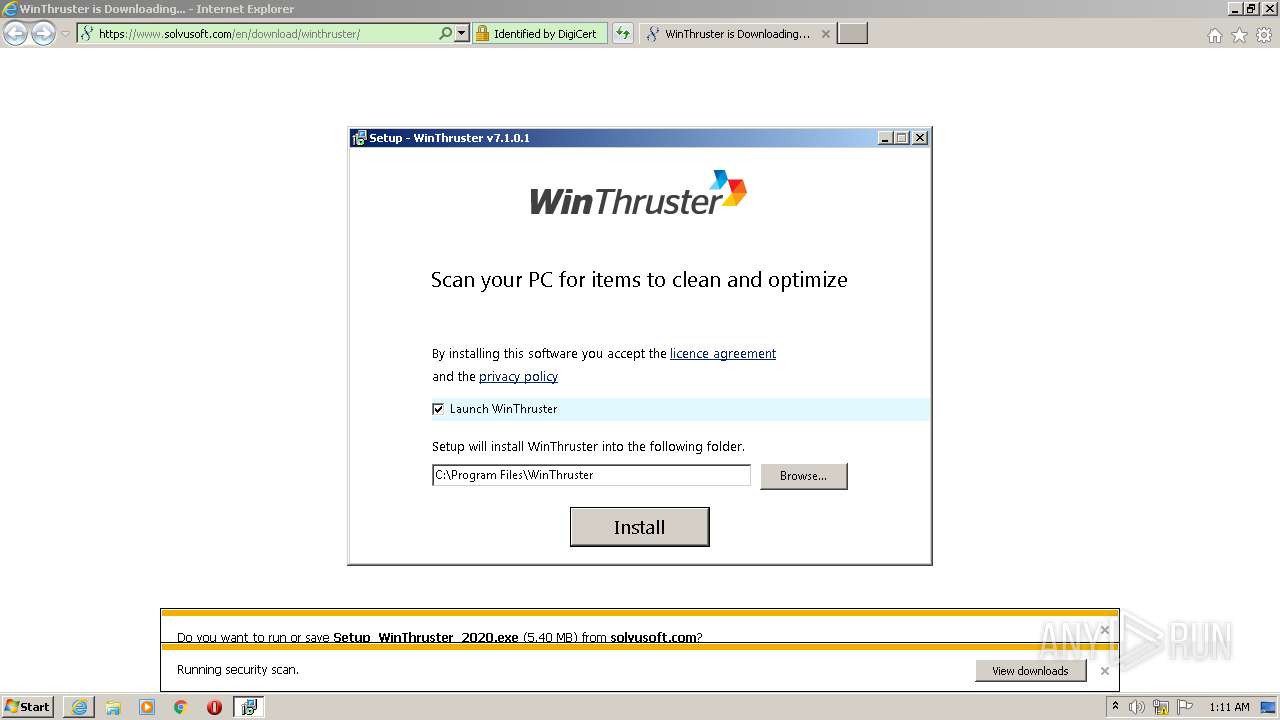Open Opera taskbar icon
Screen dimensions: 1280x720
point(214,707)
